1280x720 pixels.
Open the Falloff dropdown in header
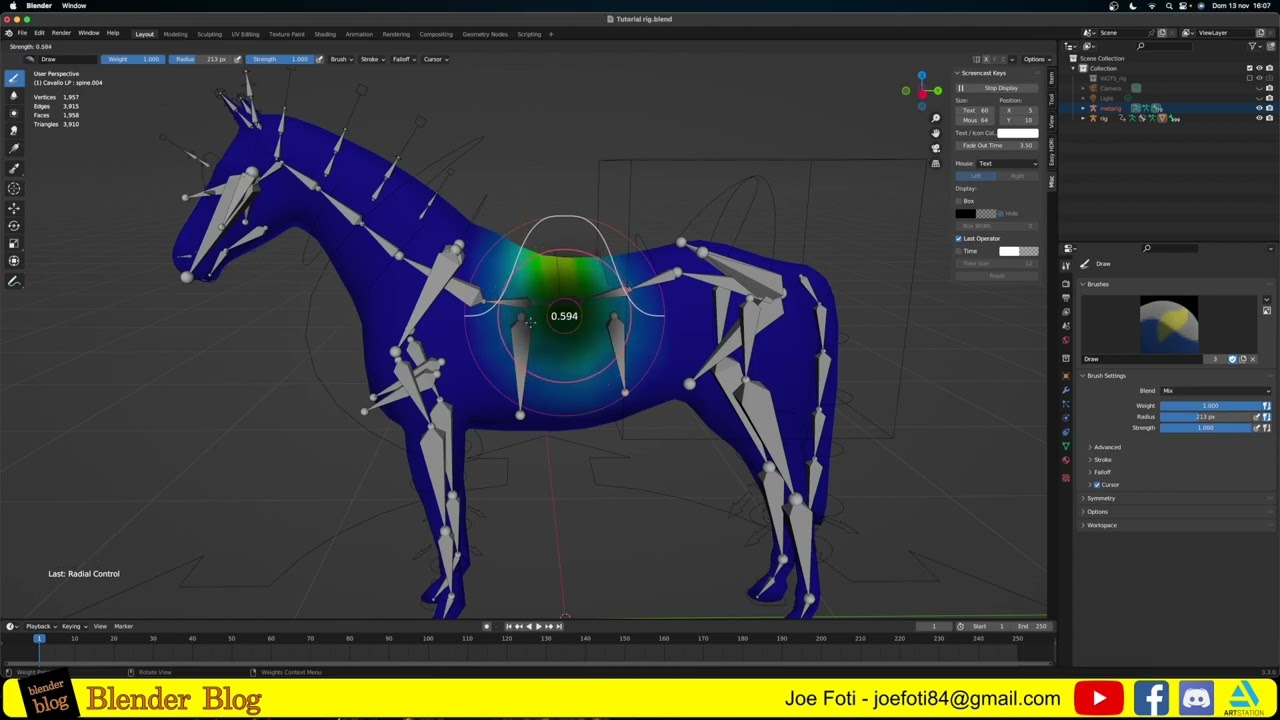[x=403, y=59]
